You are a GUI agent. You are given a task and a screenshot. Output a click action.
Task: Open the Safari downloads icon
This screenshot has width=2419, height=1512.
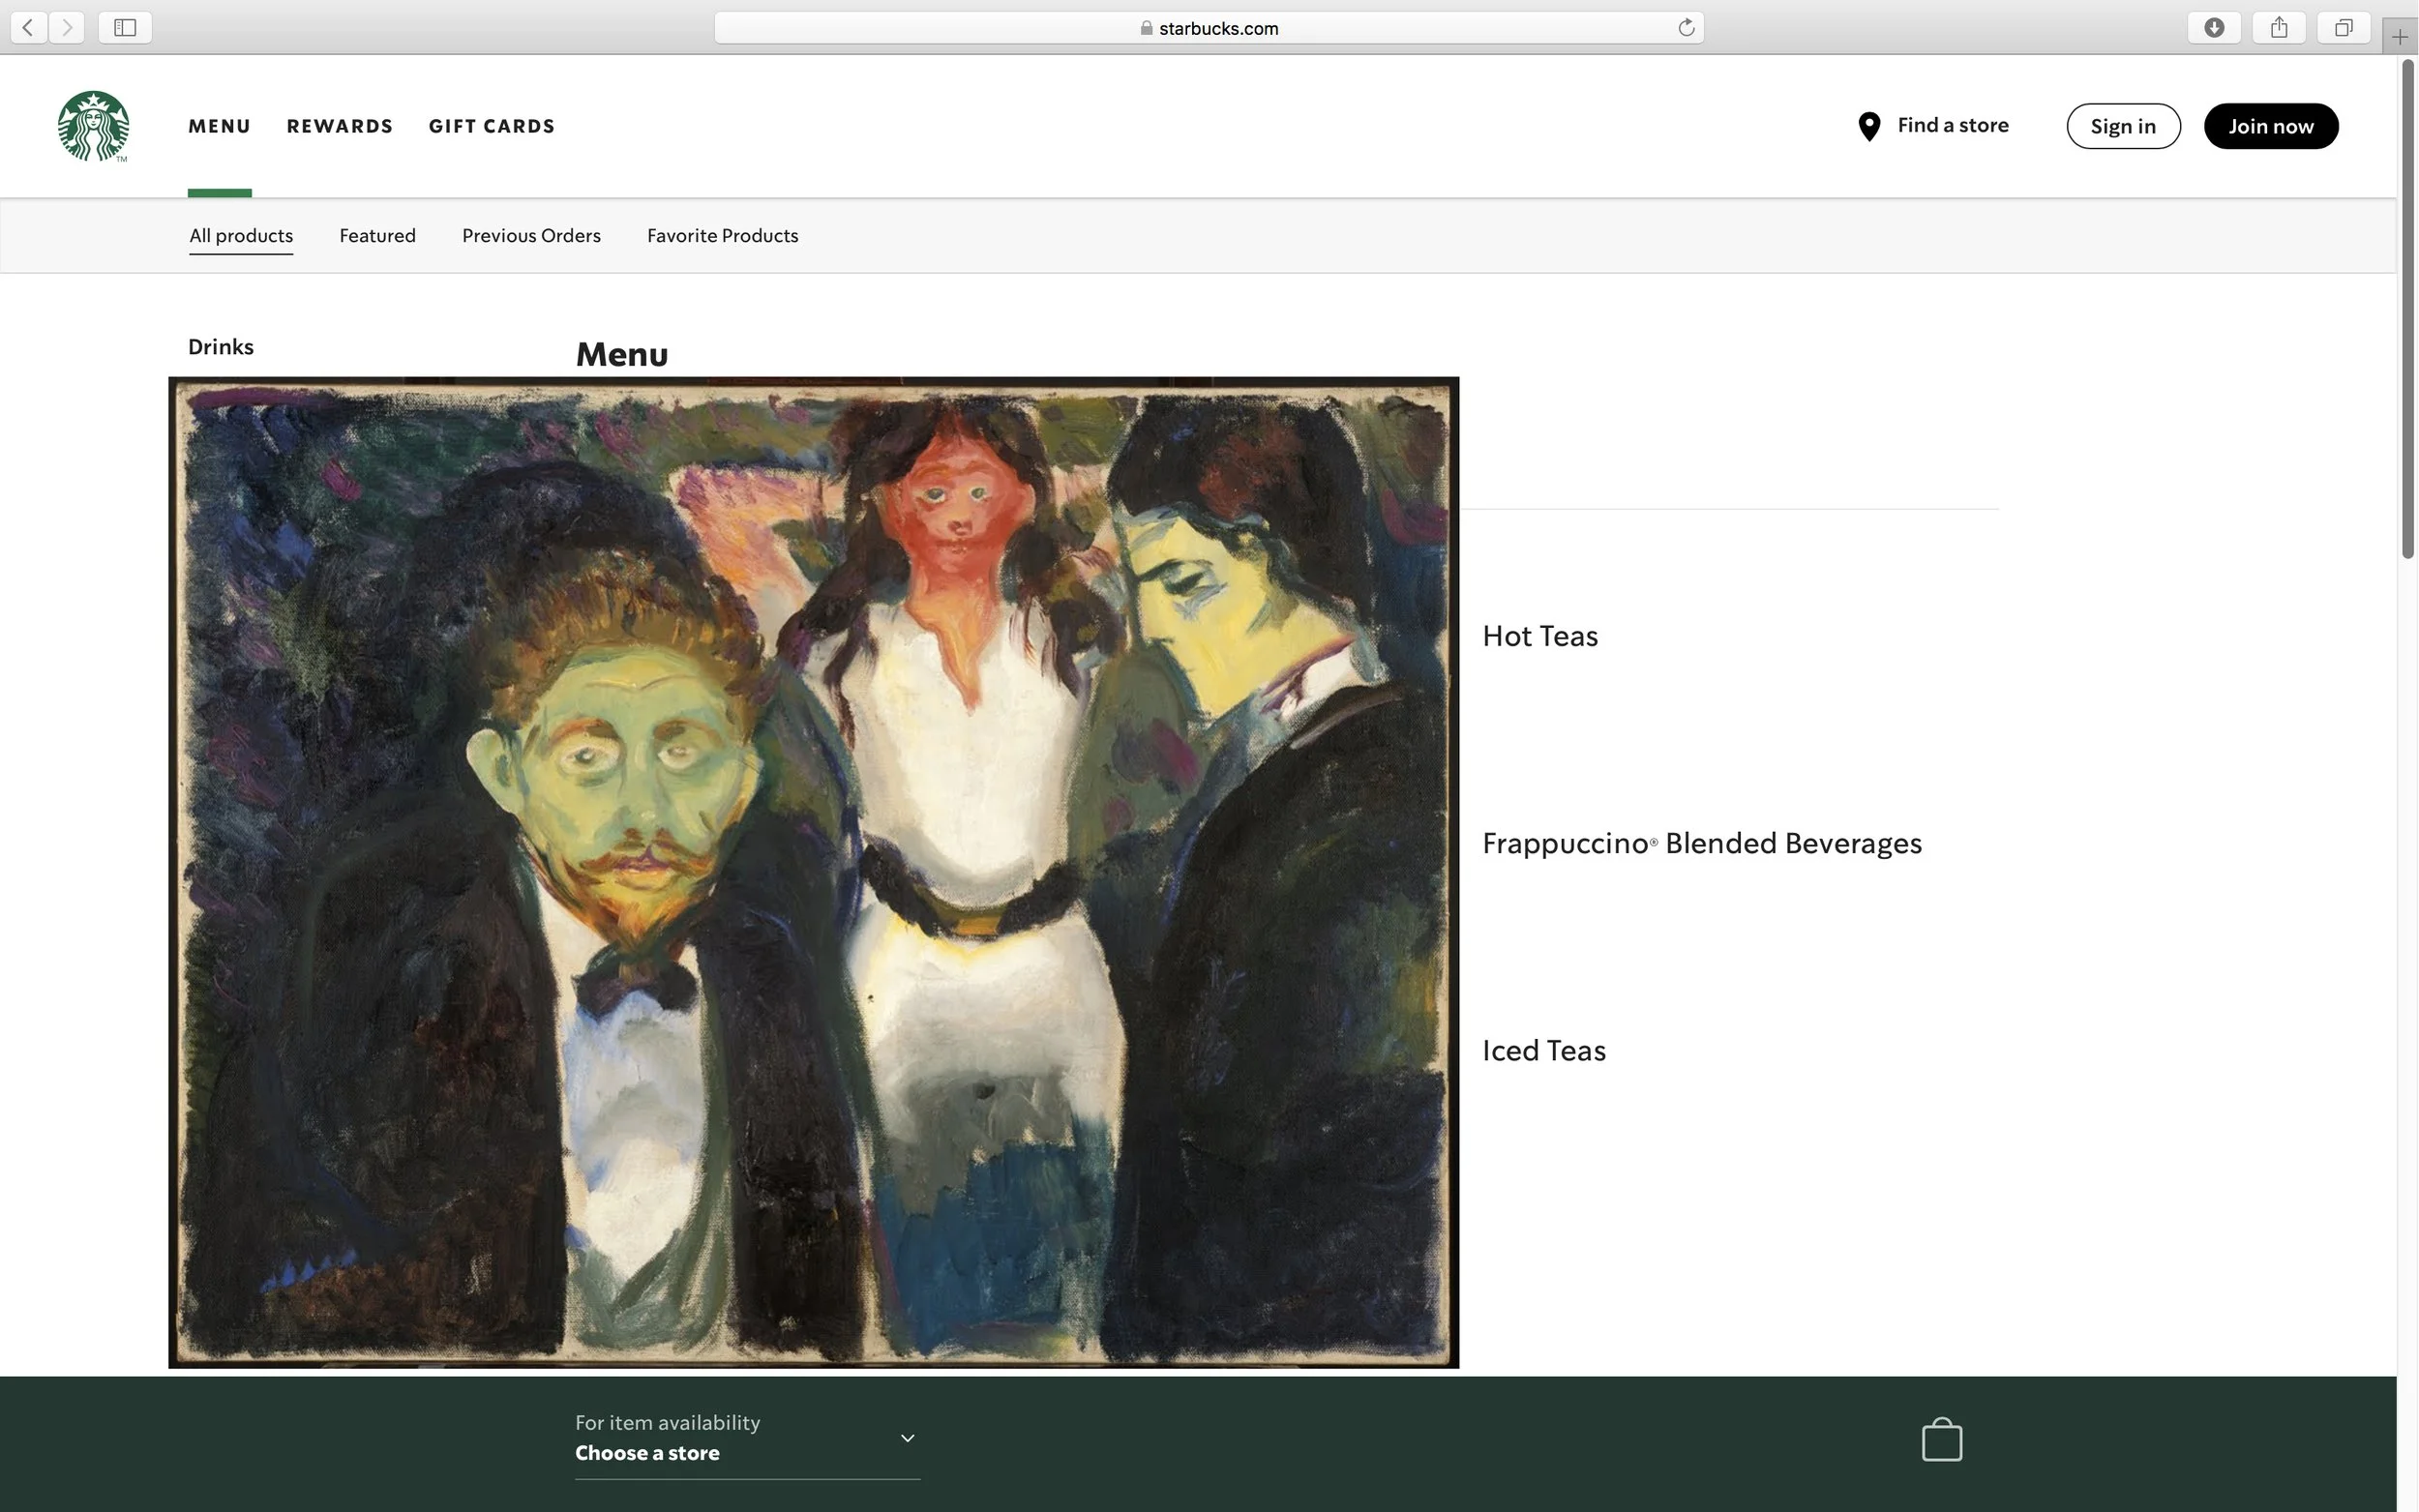tap(2214, 27)
